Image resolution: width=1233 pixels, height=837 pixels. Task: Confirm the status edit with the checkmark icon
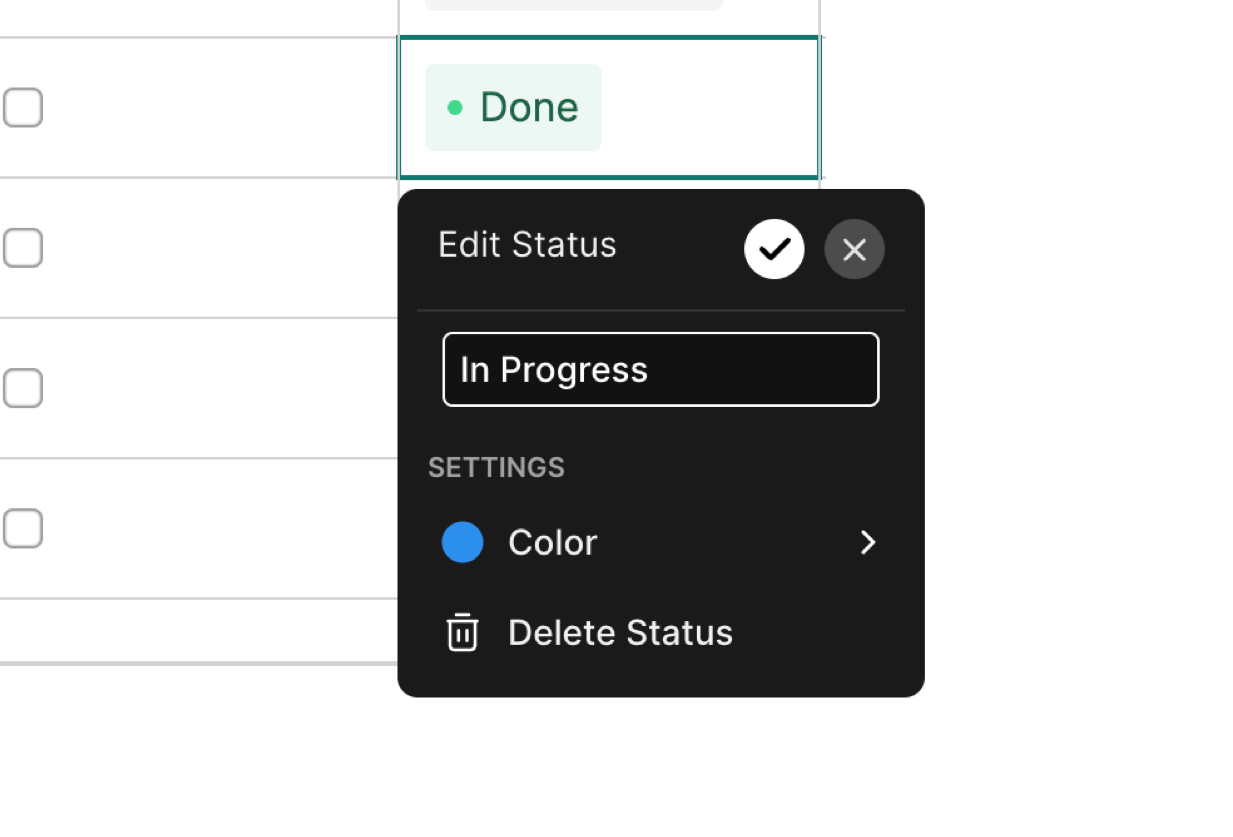[x=774, y=249]
